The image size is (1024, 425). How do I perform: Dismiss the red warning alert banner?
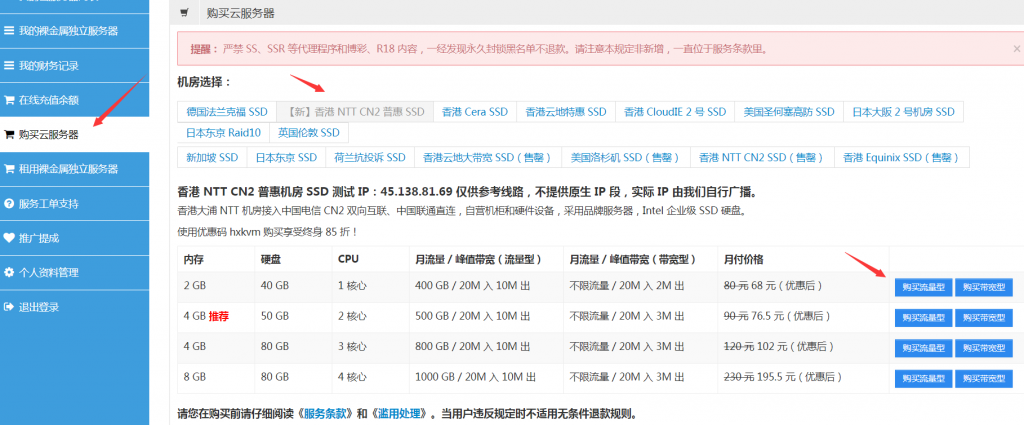coord(1015,47)
